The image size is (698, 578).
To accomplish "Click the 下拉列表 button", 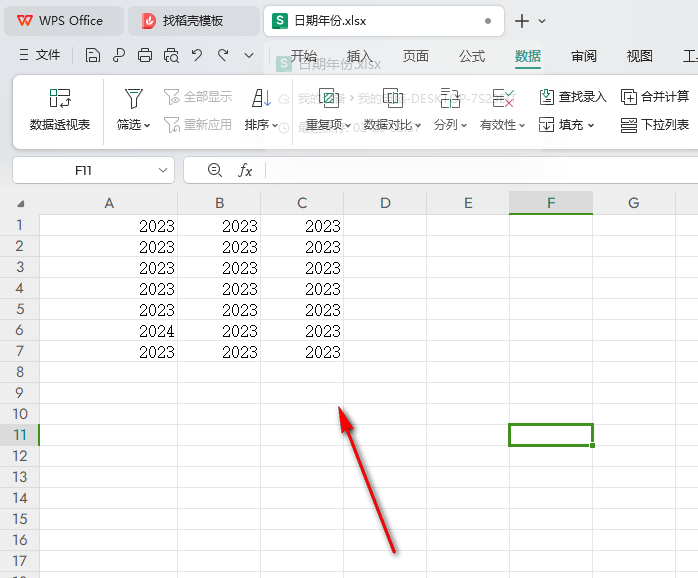I will pos(655,125).
